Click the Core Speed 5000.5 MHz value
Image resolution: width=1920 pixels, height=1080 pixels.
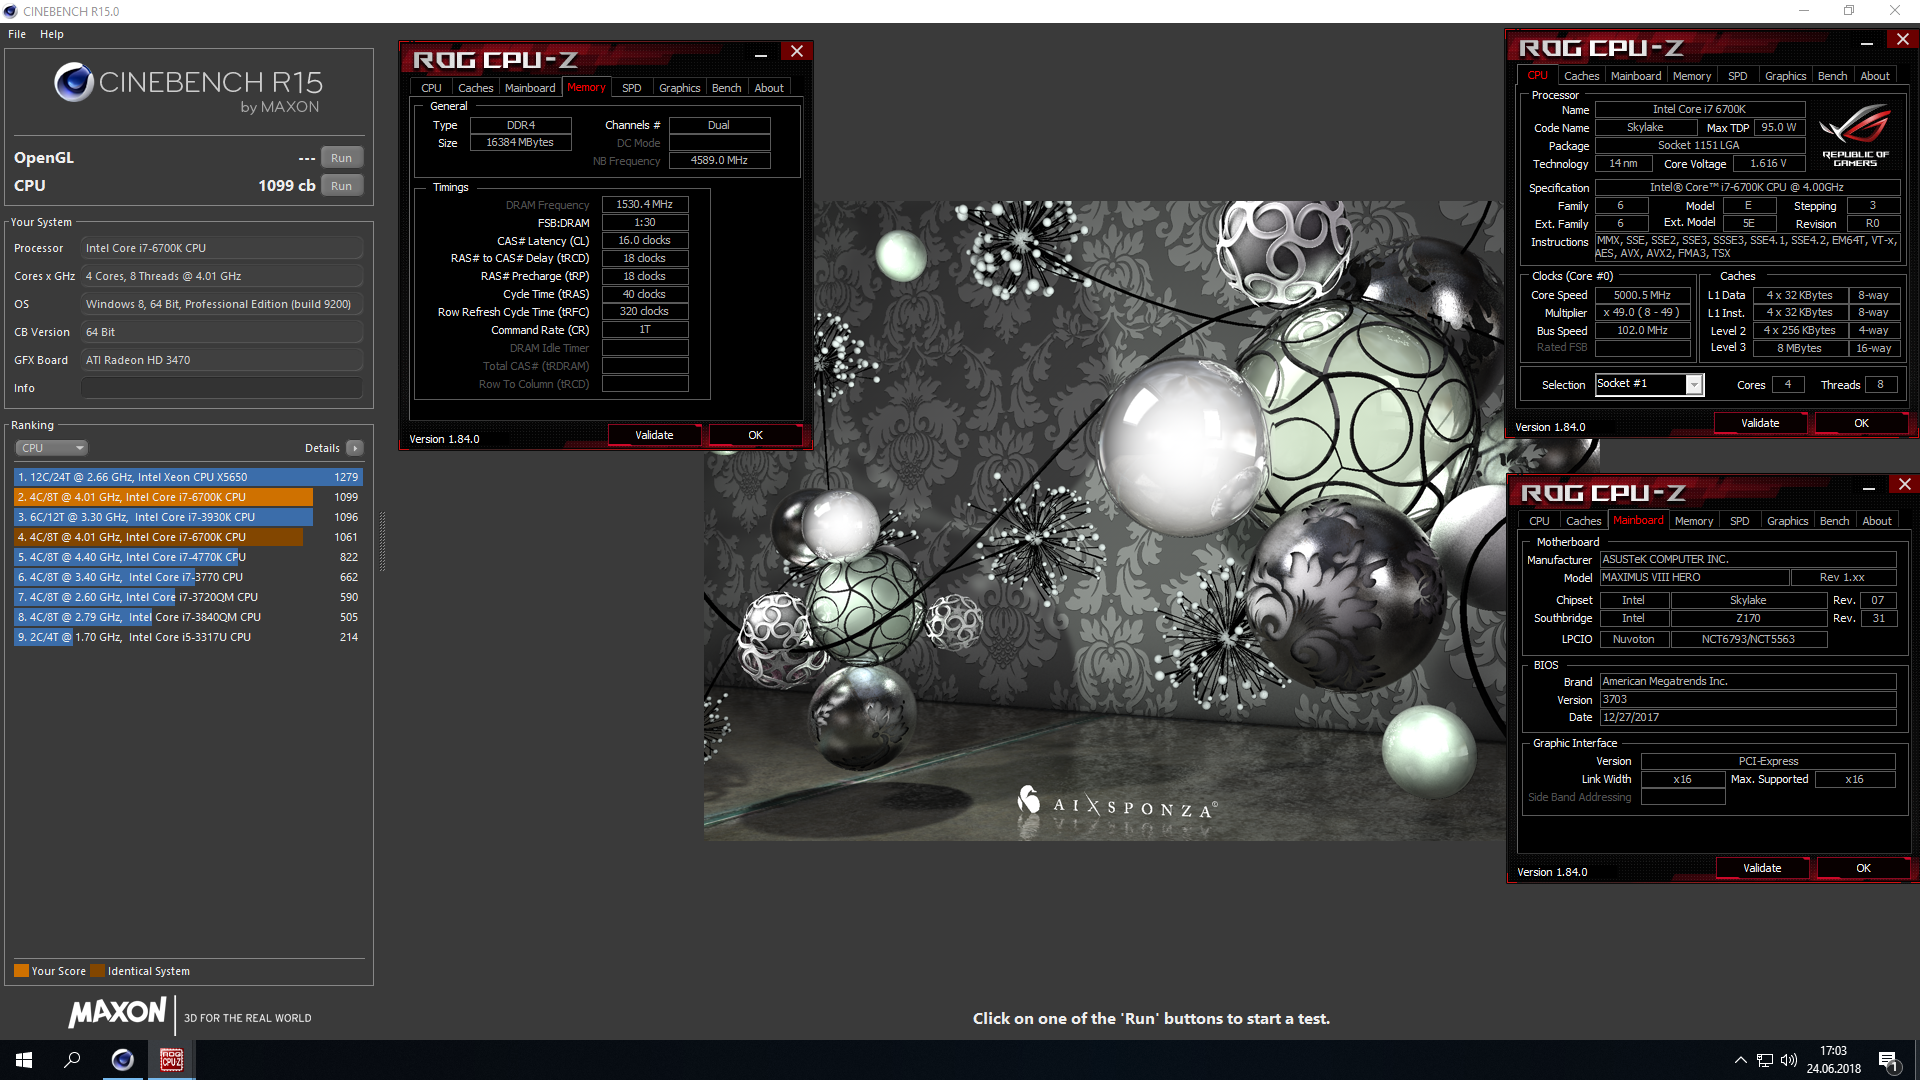pyautogui.click(x=1642, y=295)
